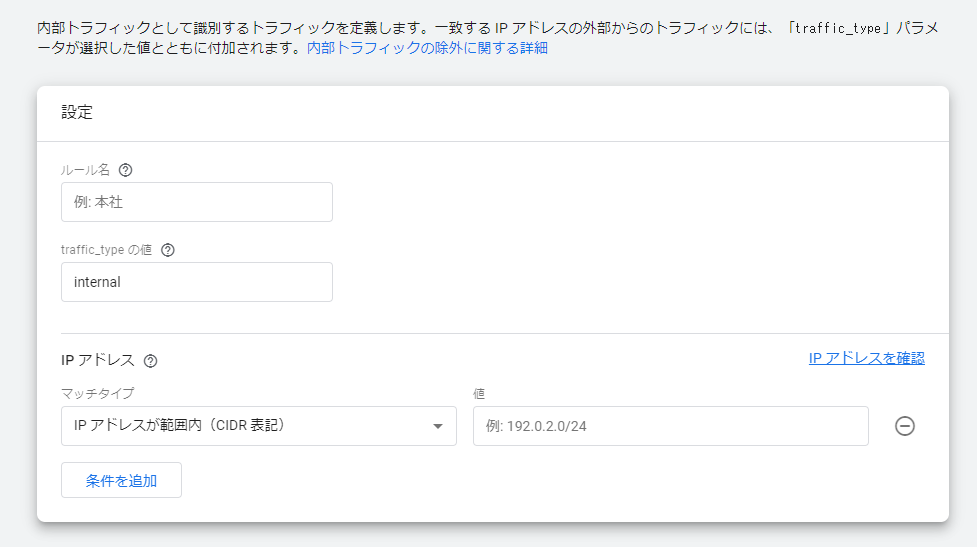Viewport: 977px width, 547px height.
Task: Click the divider line above IP アドレス section
Action: coord(505,333)
